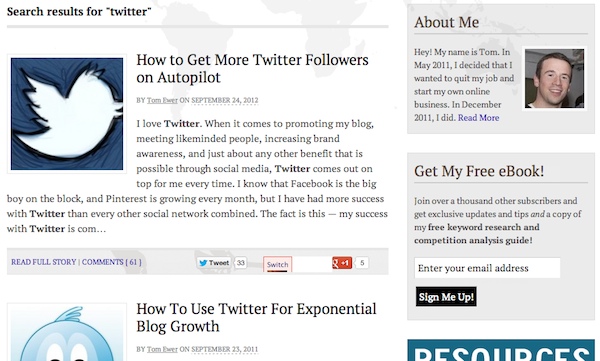Viewport: 600px width, 361px height.
Task: Click READ FULL STORY link
Action: (x=44, y=262)
